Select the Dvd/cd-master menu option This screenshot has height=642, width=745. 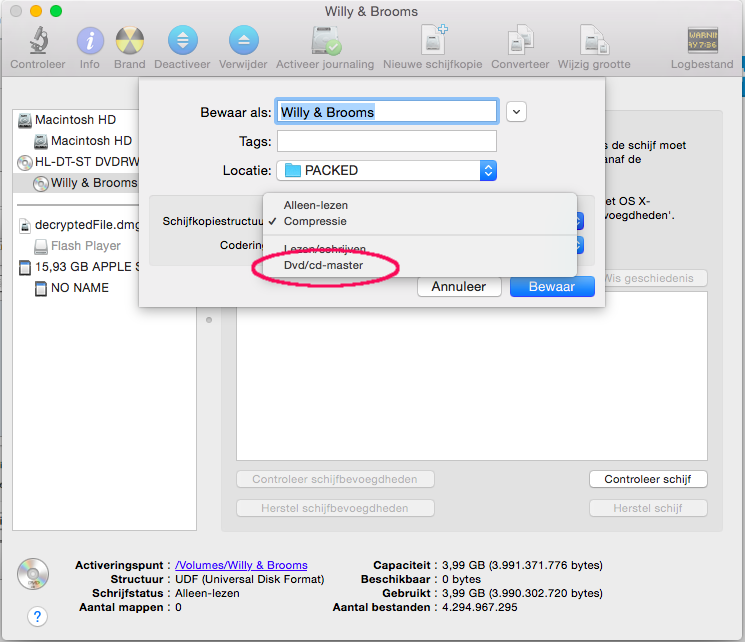point(323,265)
